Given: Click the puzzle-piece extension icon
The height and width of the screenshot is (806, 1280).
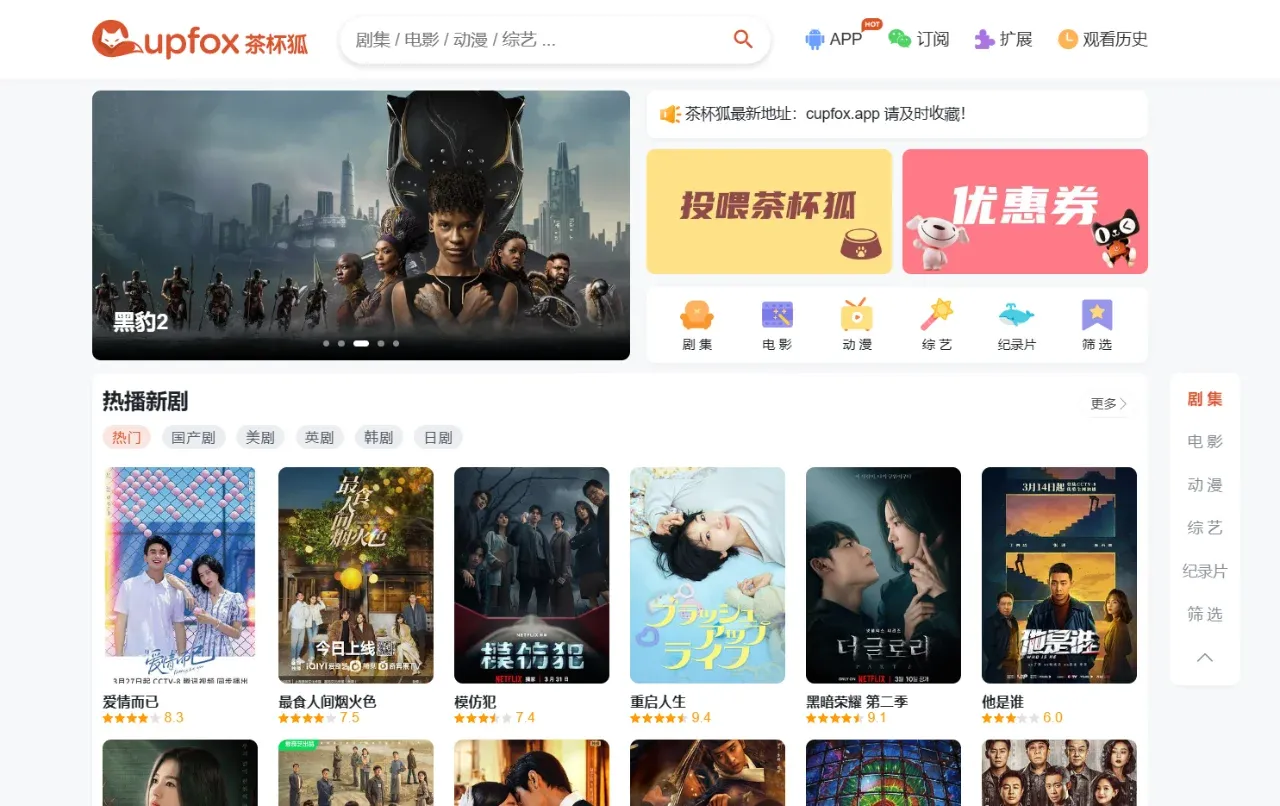Looking at the screenshot, I should (x=985, y=39).
